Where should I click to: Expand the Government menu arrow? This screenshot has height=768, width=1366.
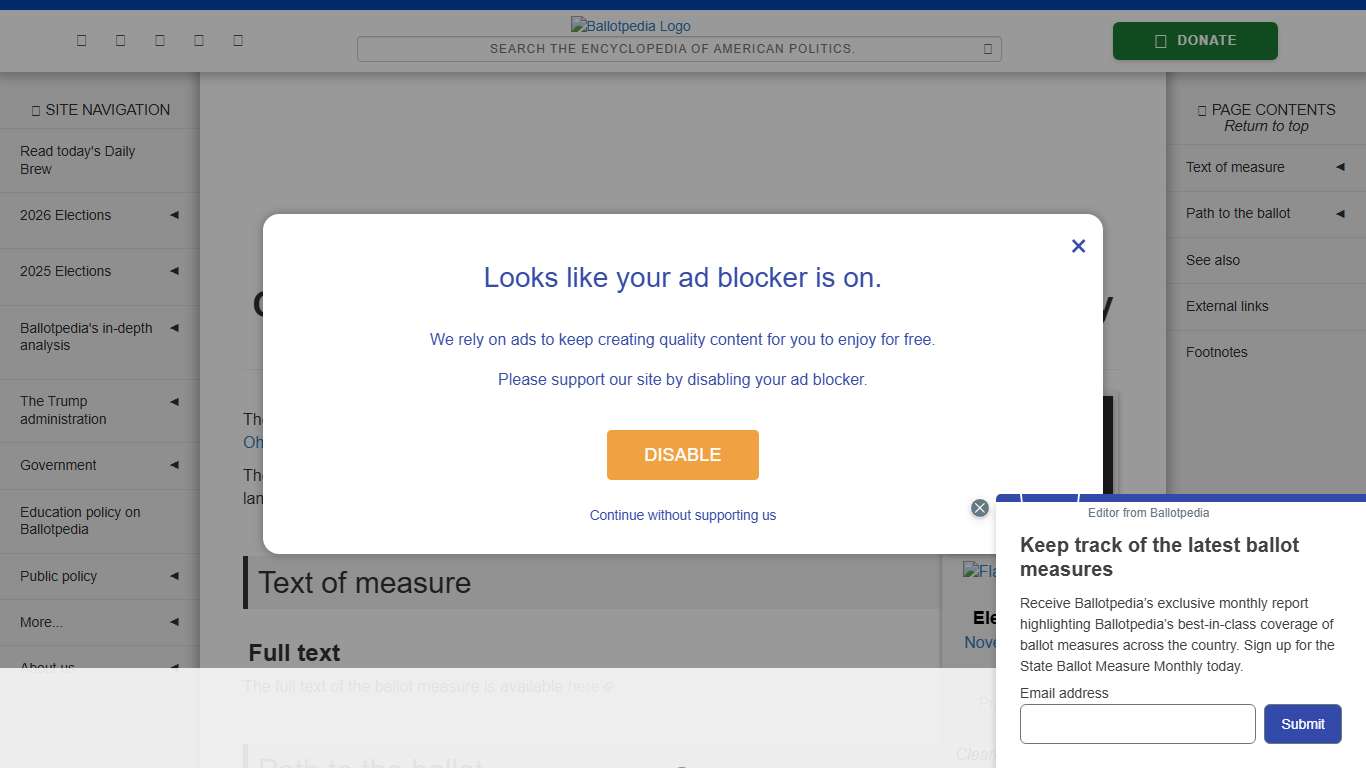[x=174, y=465]
